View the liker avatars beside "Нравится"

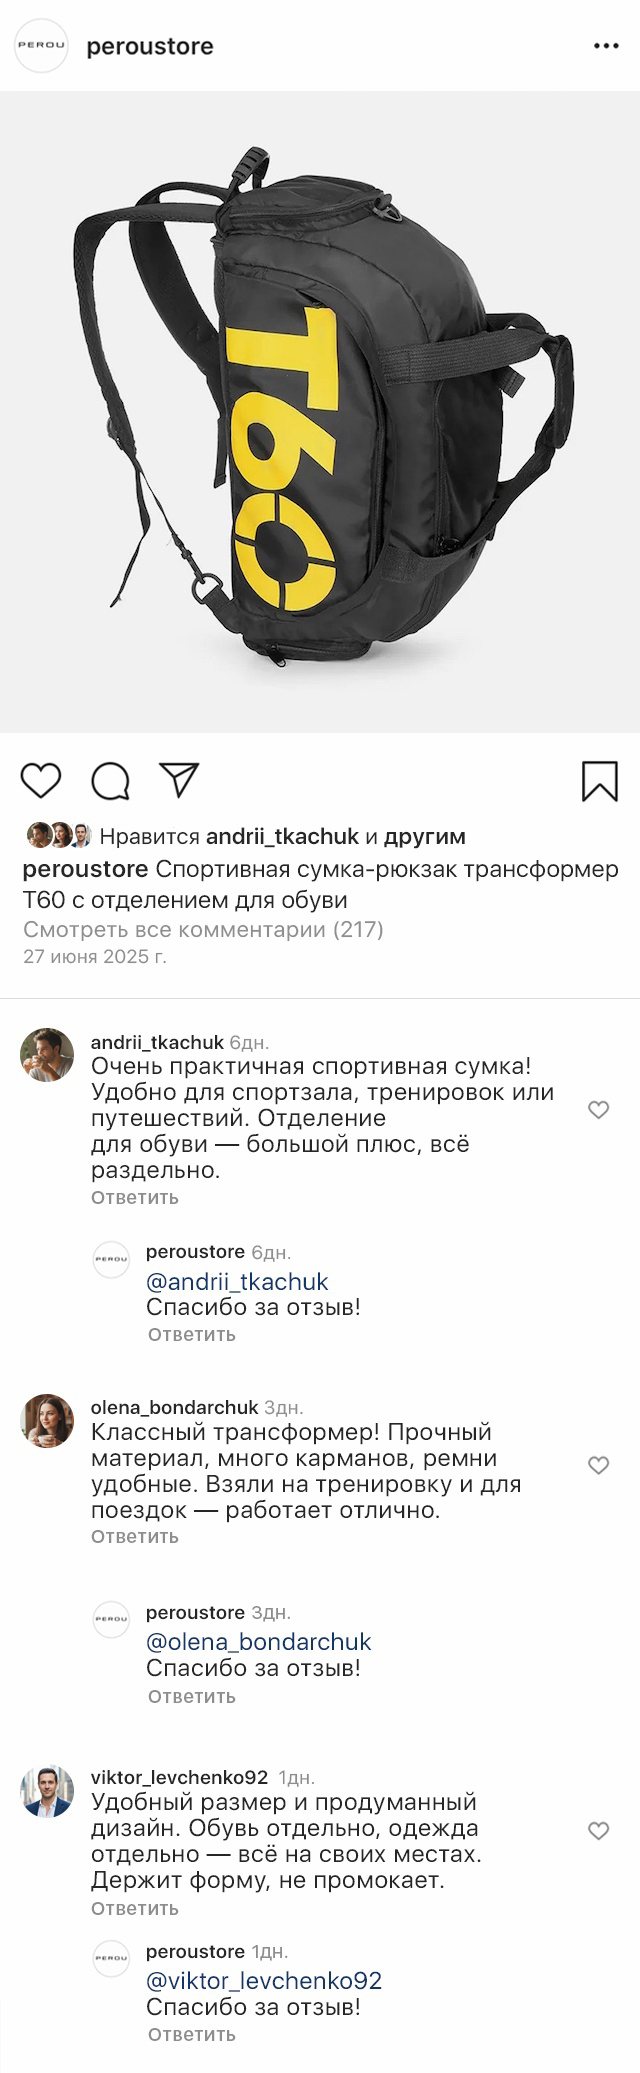[x=59, y=835]
